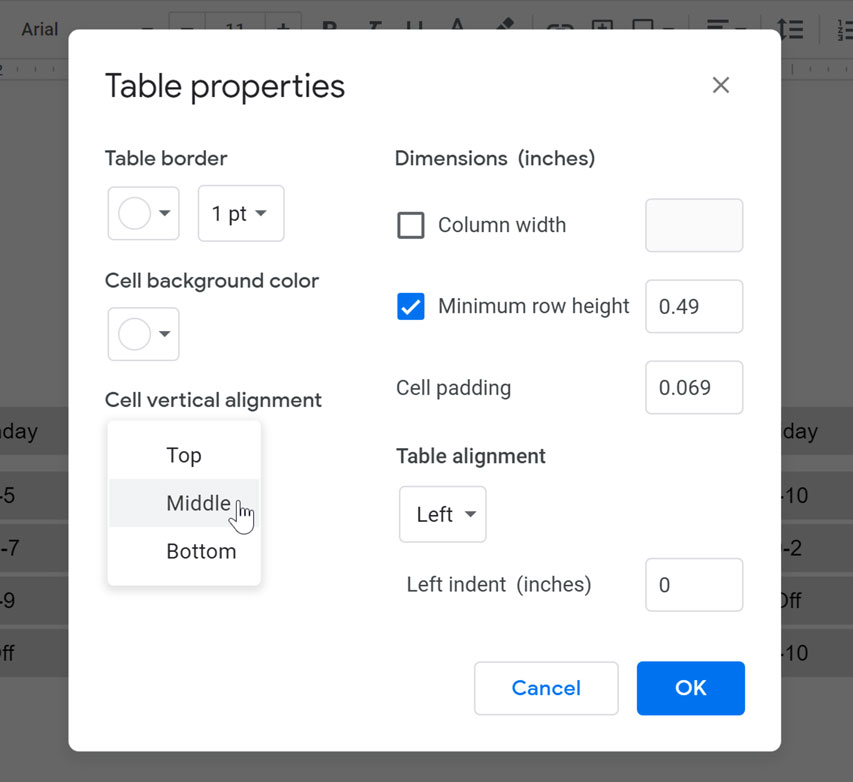Click the Left indent input field

(x=694, y=584)
